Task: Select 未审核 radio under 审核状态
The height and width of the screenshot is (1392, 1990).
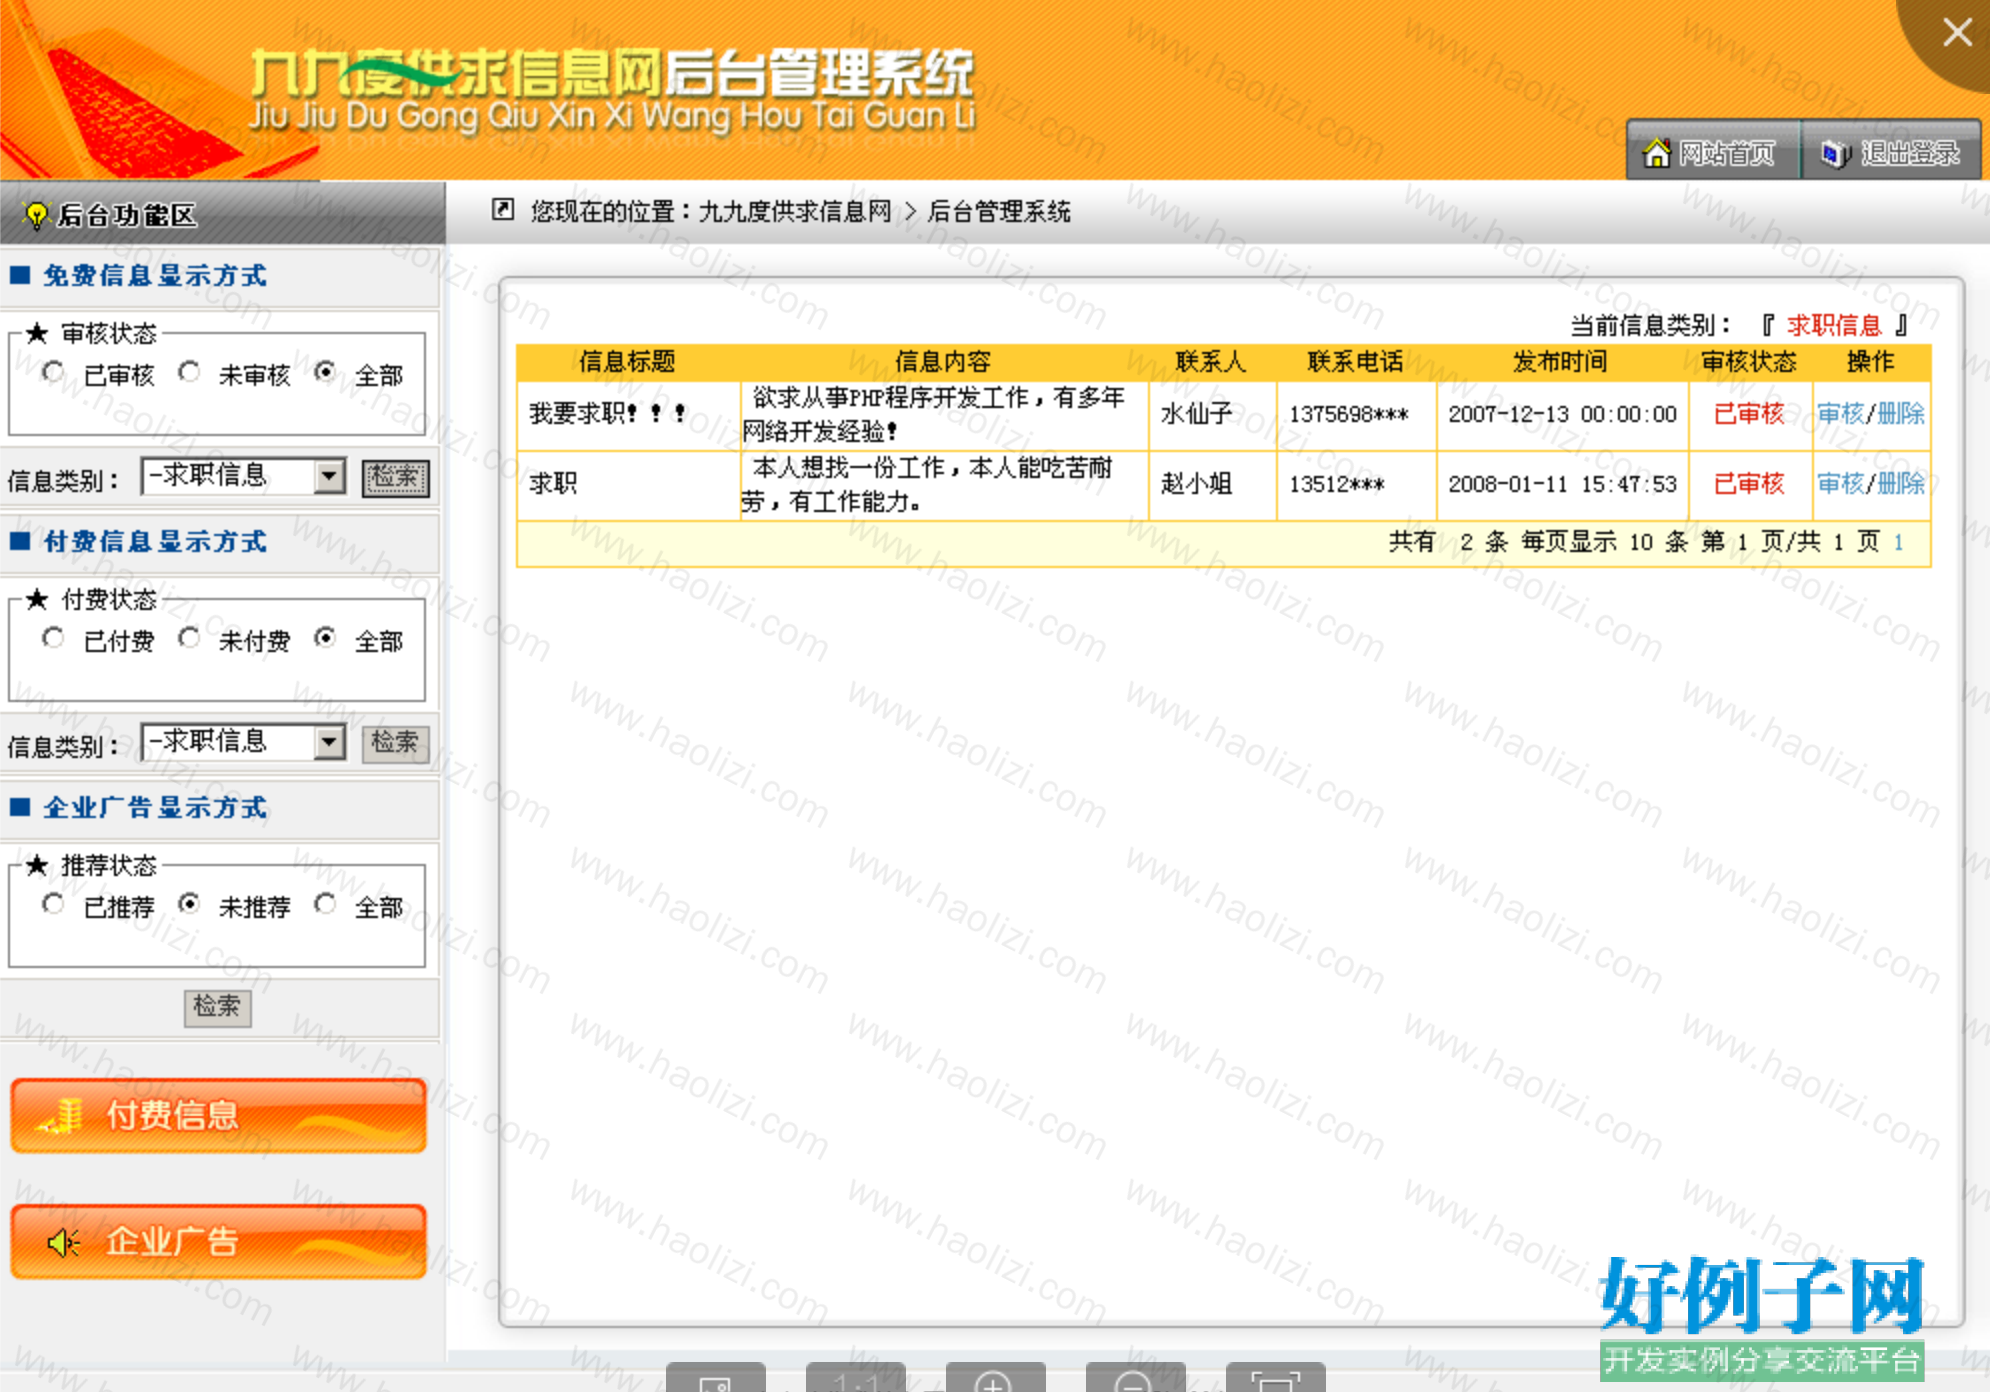Action: click(x=189, y=373)
